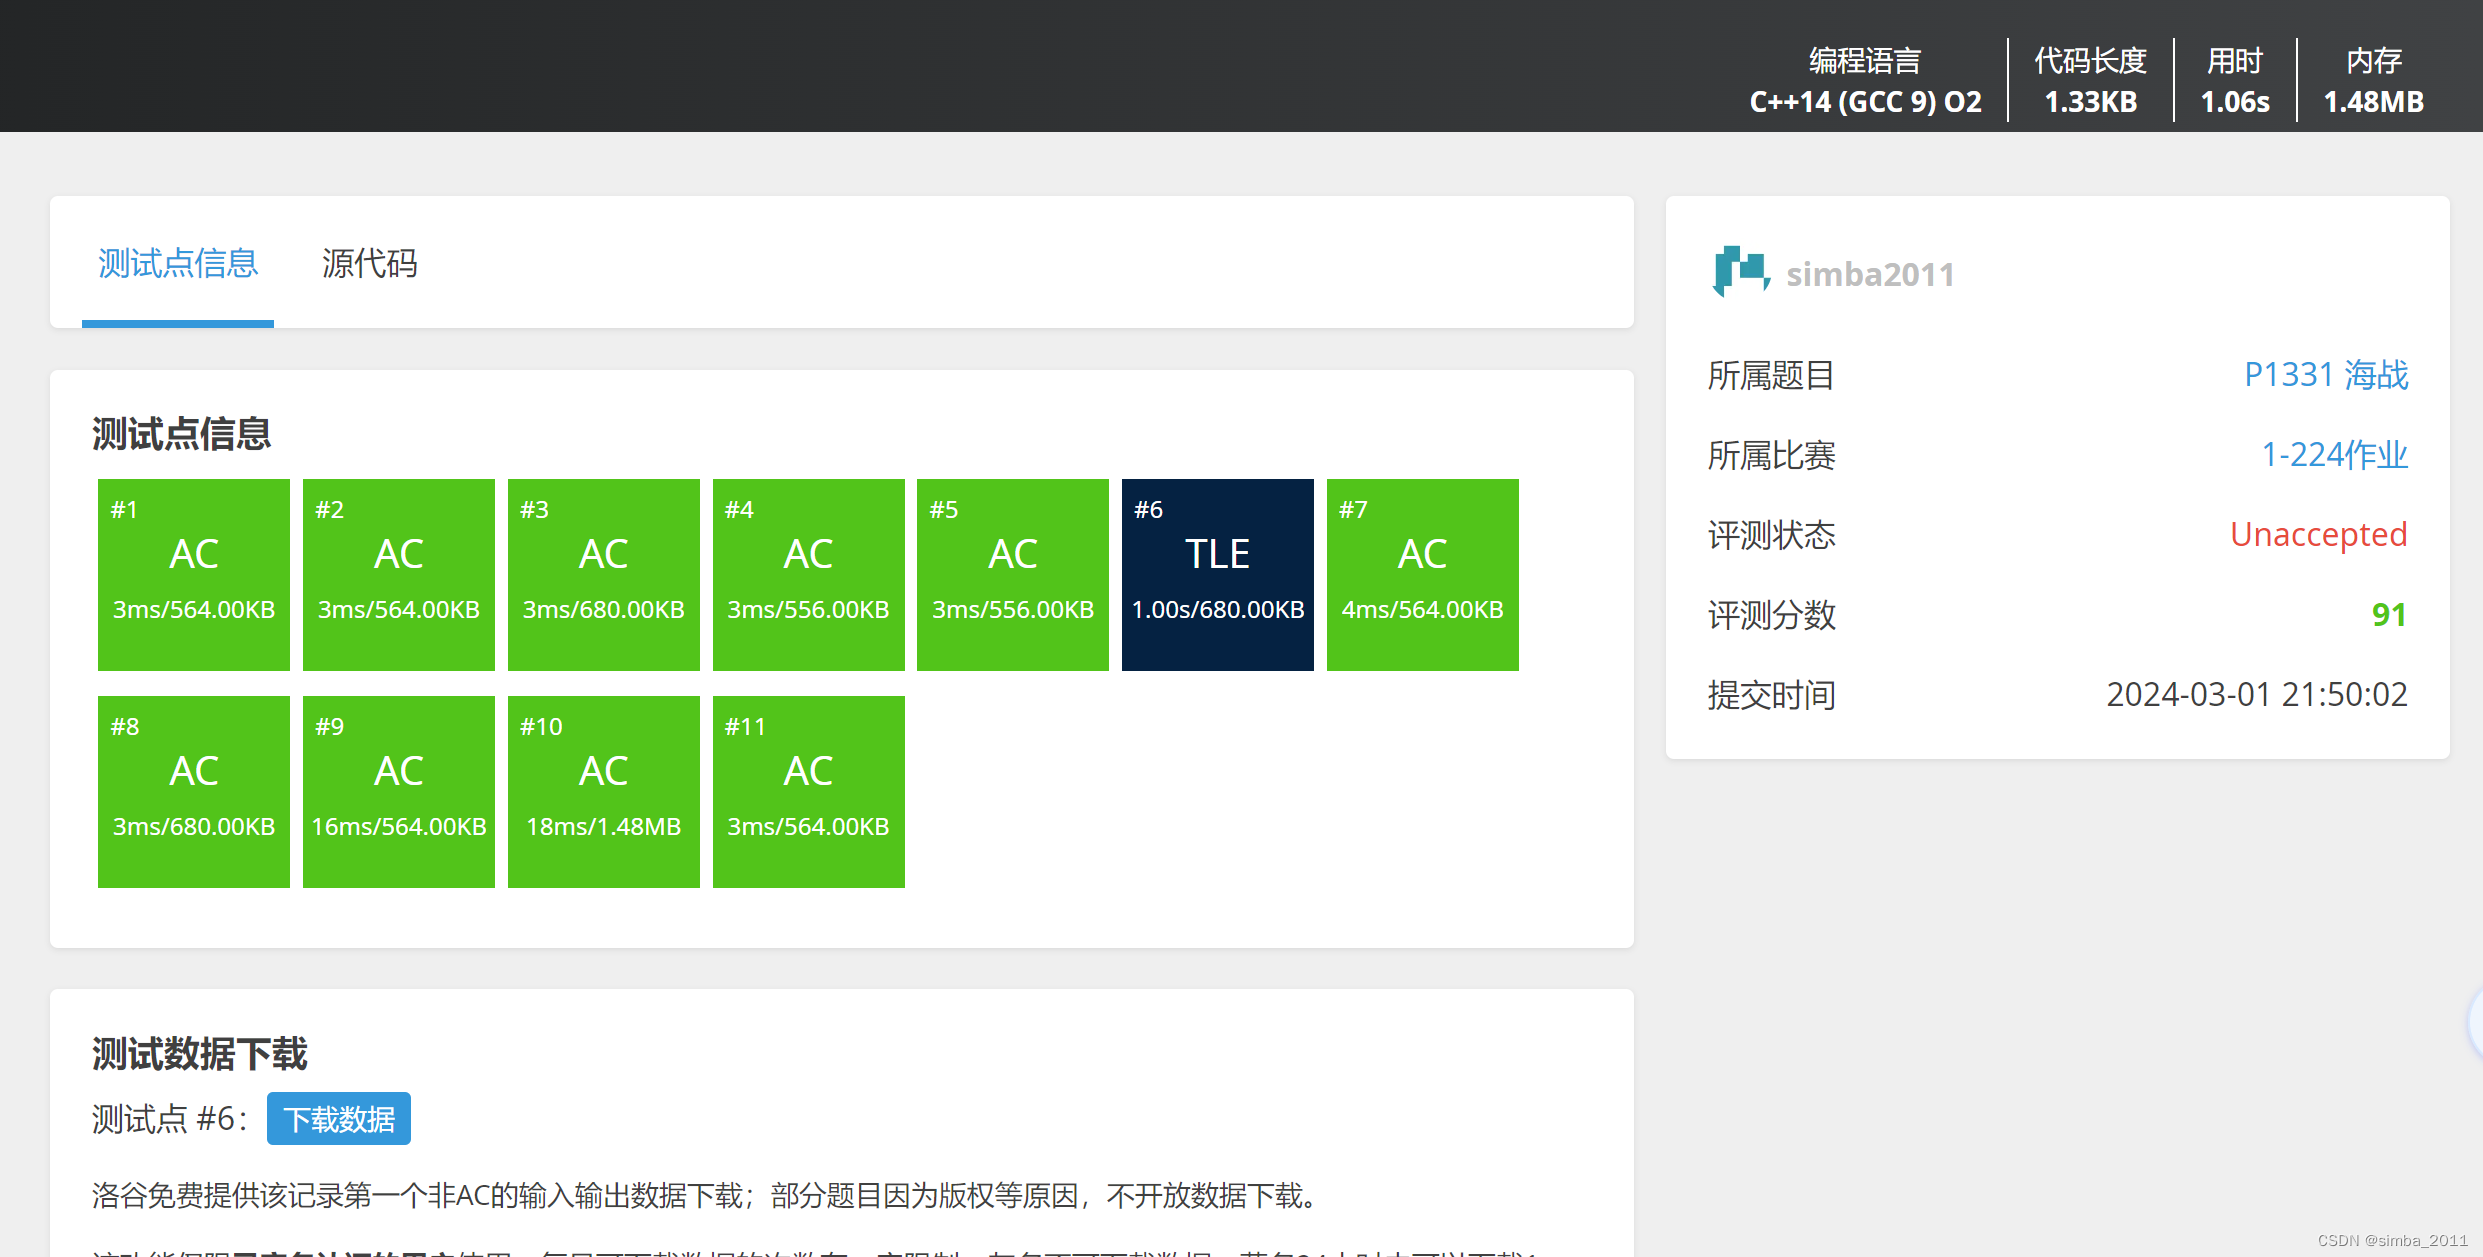Click the simba2011 user avatar icon
This screenshot has height=1257, width=2483.
point(1740,272)
